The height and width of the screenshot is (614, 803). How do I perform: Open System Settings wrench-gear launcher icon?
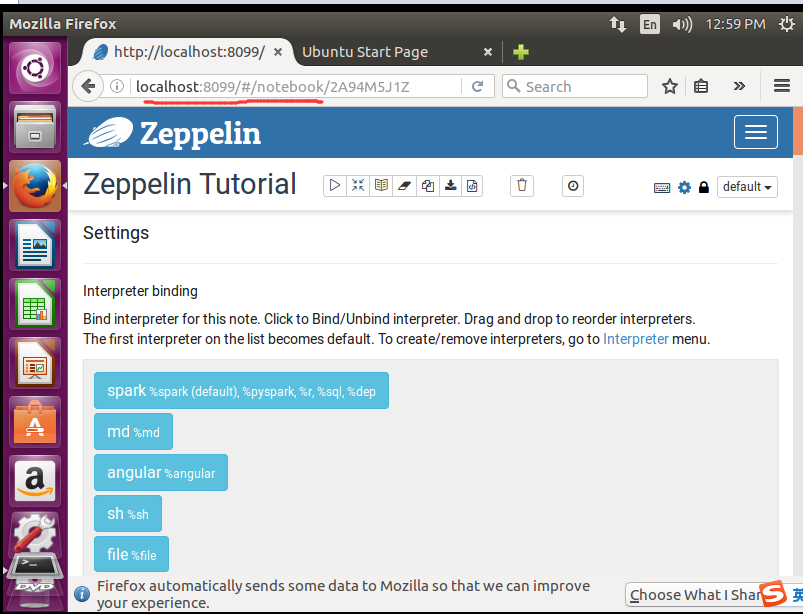35,534
